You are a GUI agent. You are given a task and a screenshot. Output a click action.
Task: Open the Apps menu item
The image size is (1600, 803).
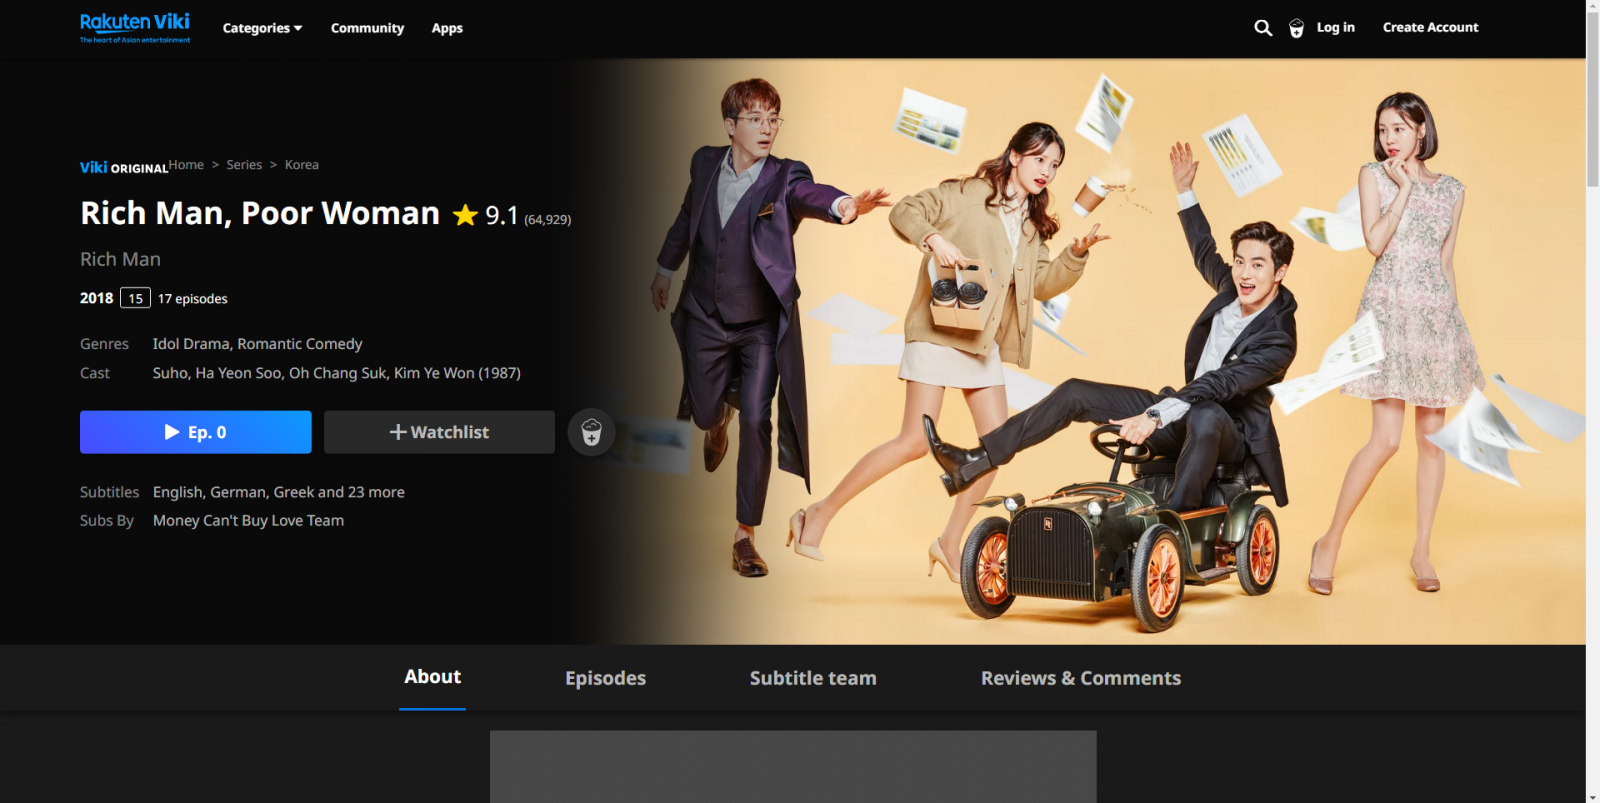coord(447,28)
